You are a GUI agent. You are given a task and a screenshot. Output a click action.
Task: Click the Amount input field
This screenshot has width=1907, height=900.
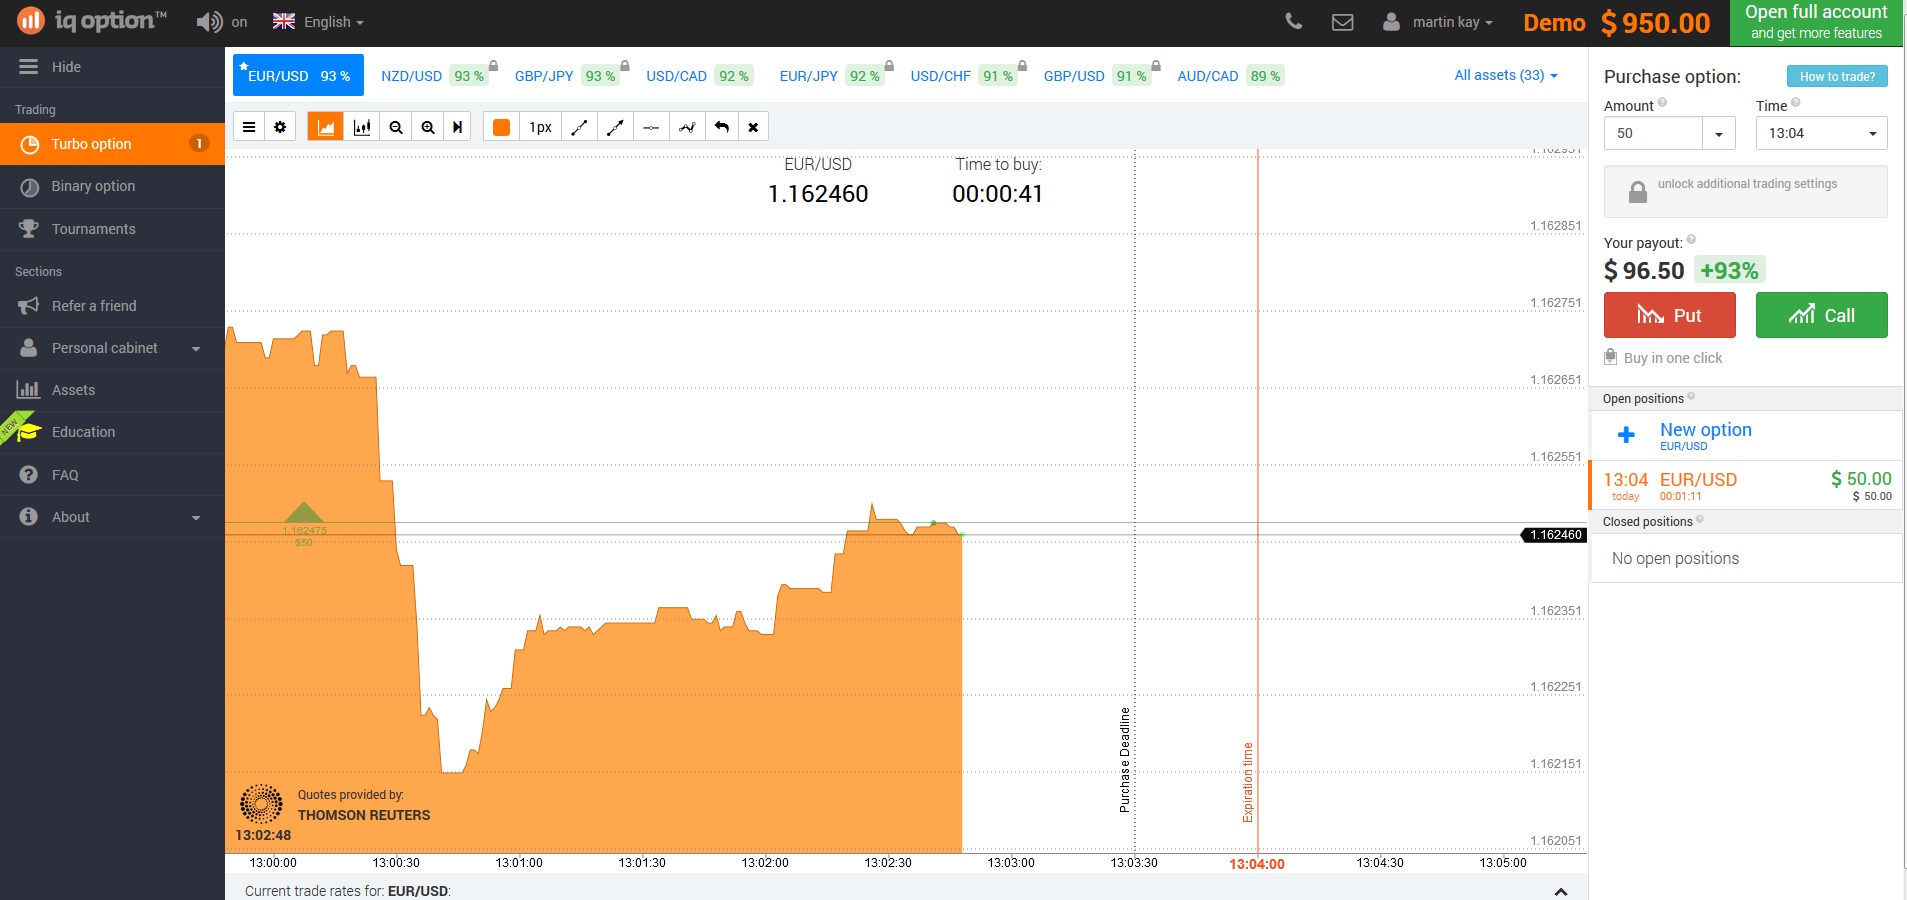point(1652,133)
